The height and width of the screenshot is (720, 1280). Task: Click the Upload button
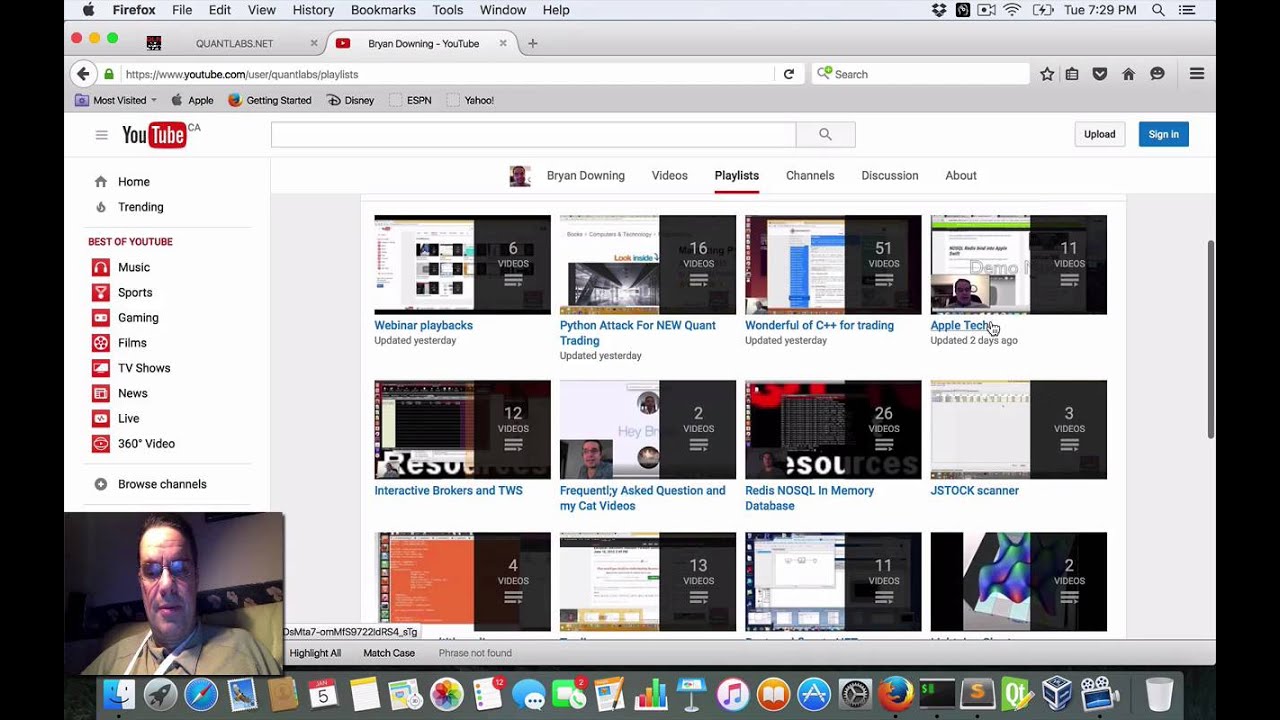tap(1099, 134)
